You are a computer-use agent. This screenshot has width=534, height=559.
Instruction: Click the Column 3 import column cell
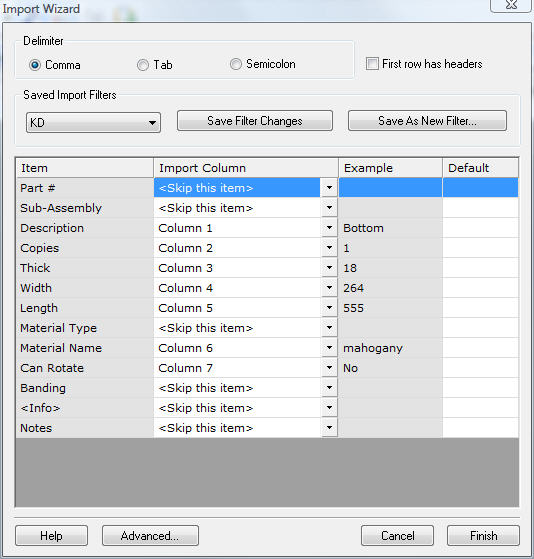237,267
